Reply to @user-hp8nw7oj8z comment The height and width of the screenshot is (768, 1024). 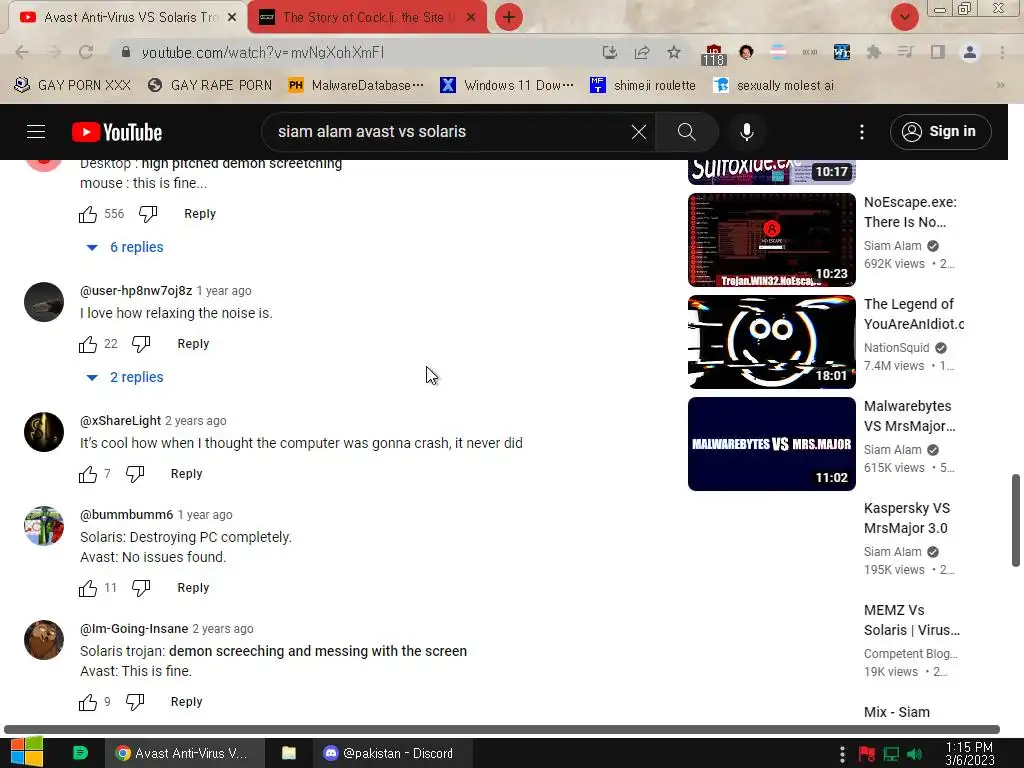coord(193,344)
